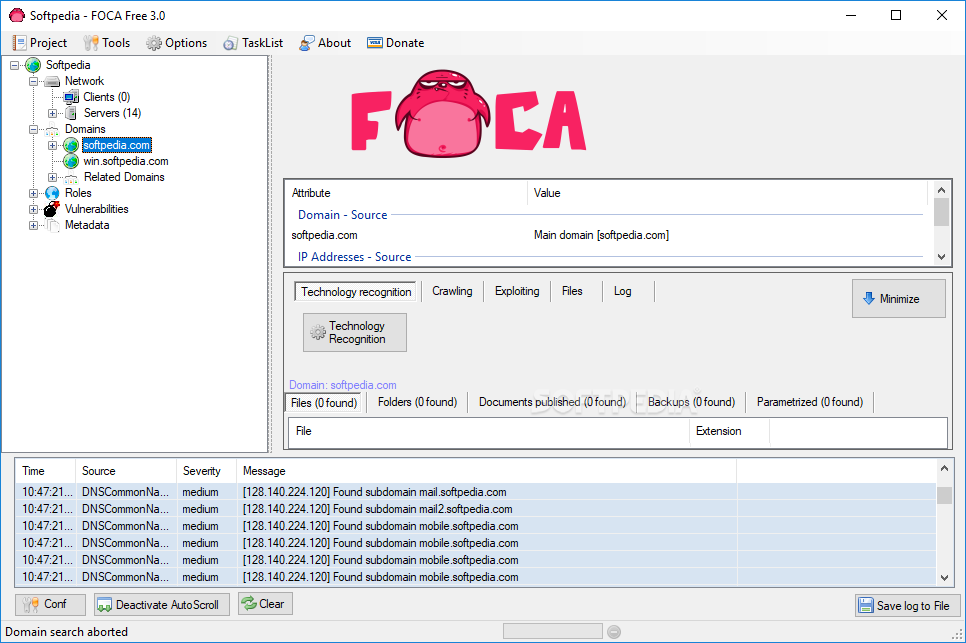Click the Severity column header
966x643 pixels.
coord(206,471)
